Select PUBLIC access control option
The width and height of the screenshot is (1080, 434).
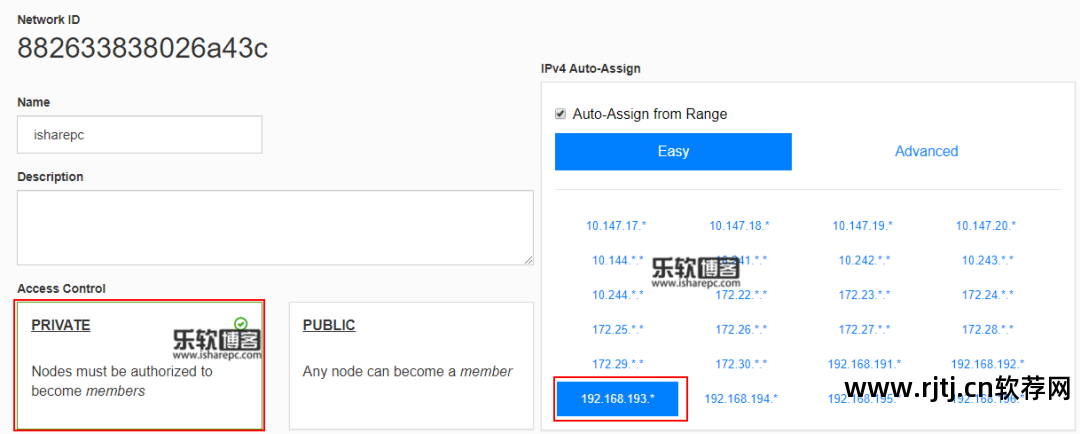[411, 365]
